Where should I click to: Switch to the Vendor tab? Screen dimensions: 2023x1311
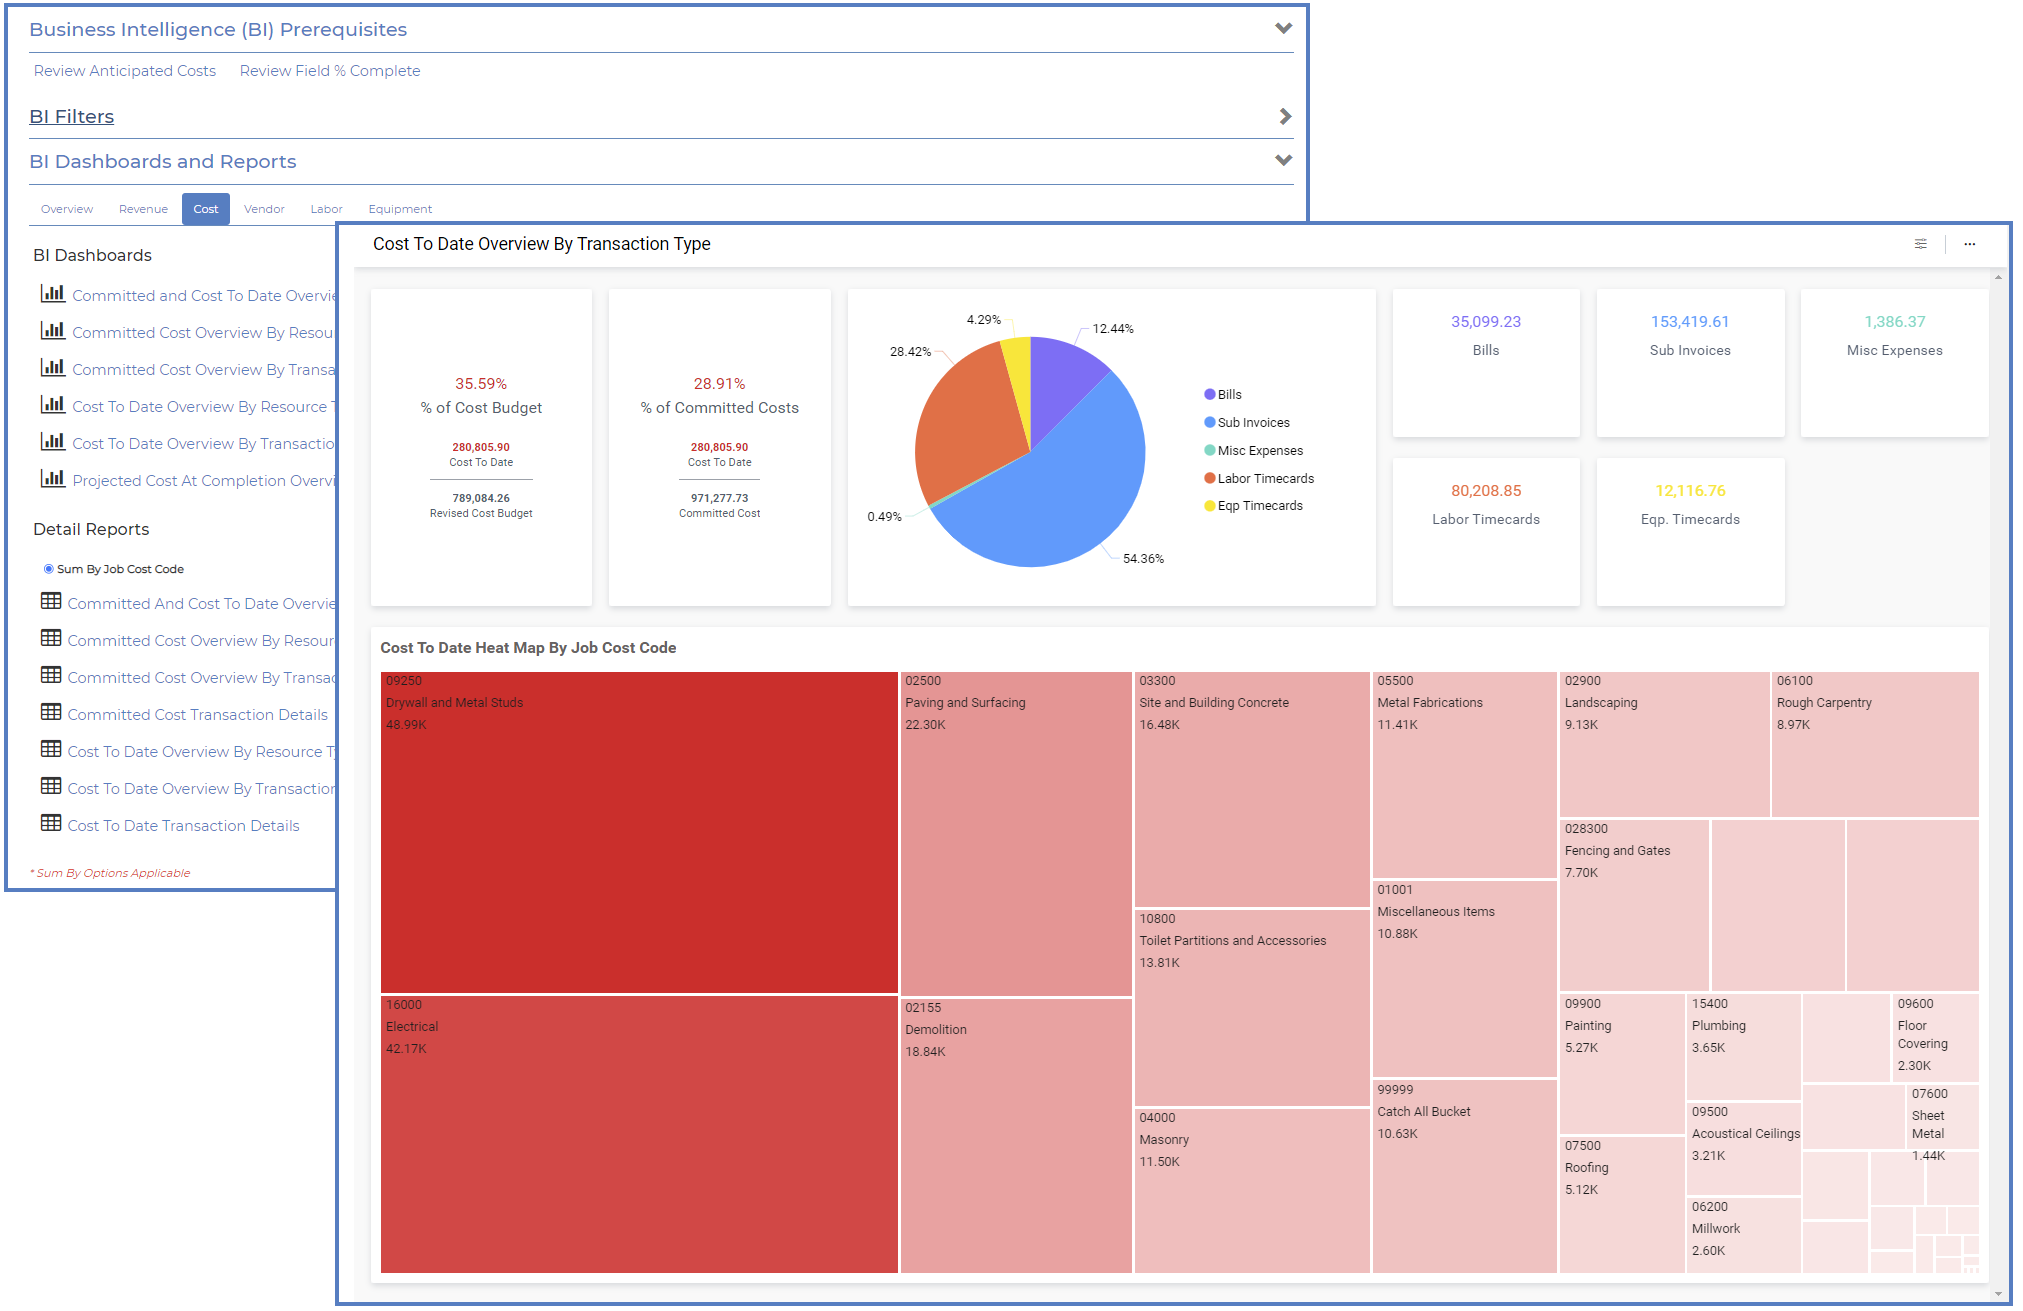pos(264,209)
